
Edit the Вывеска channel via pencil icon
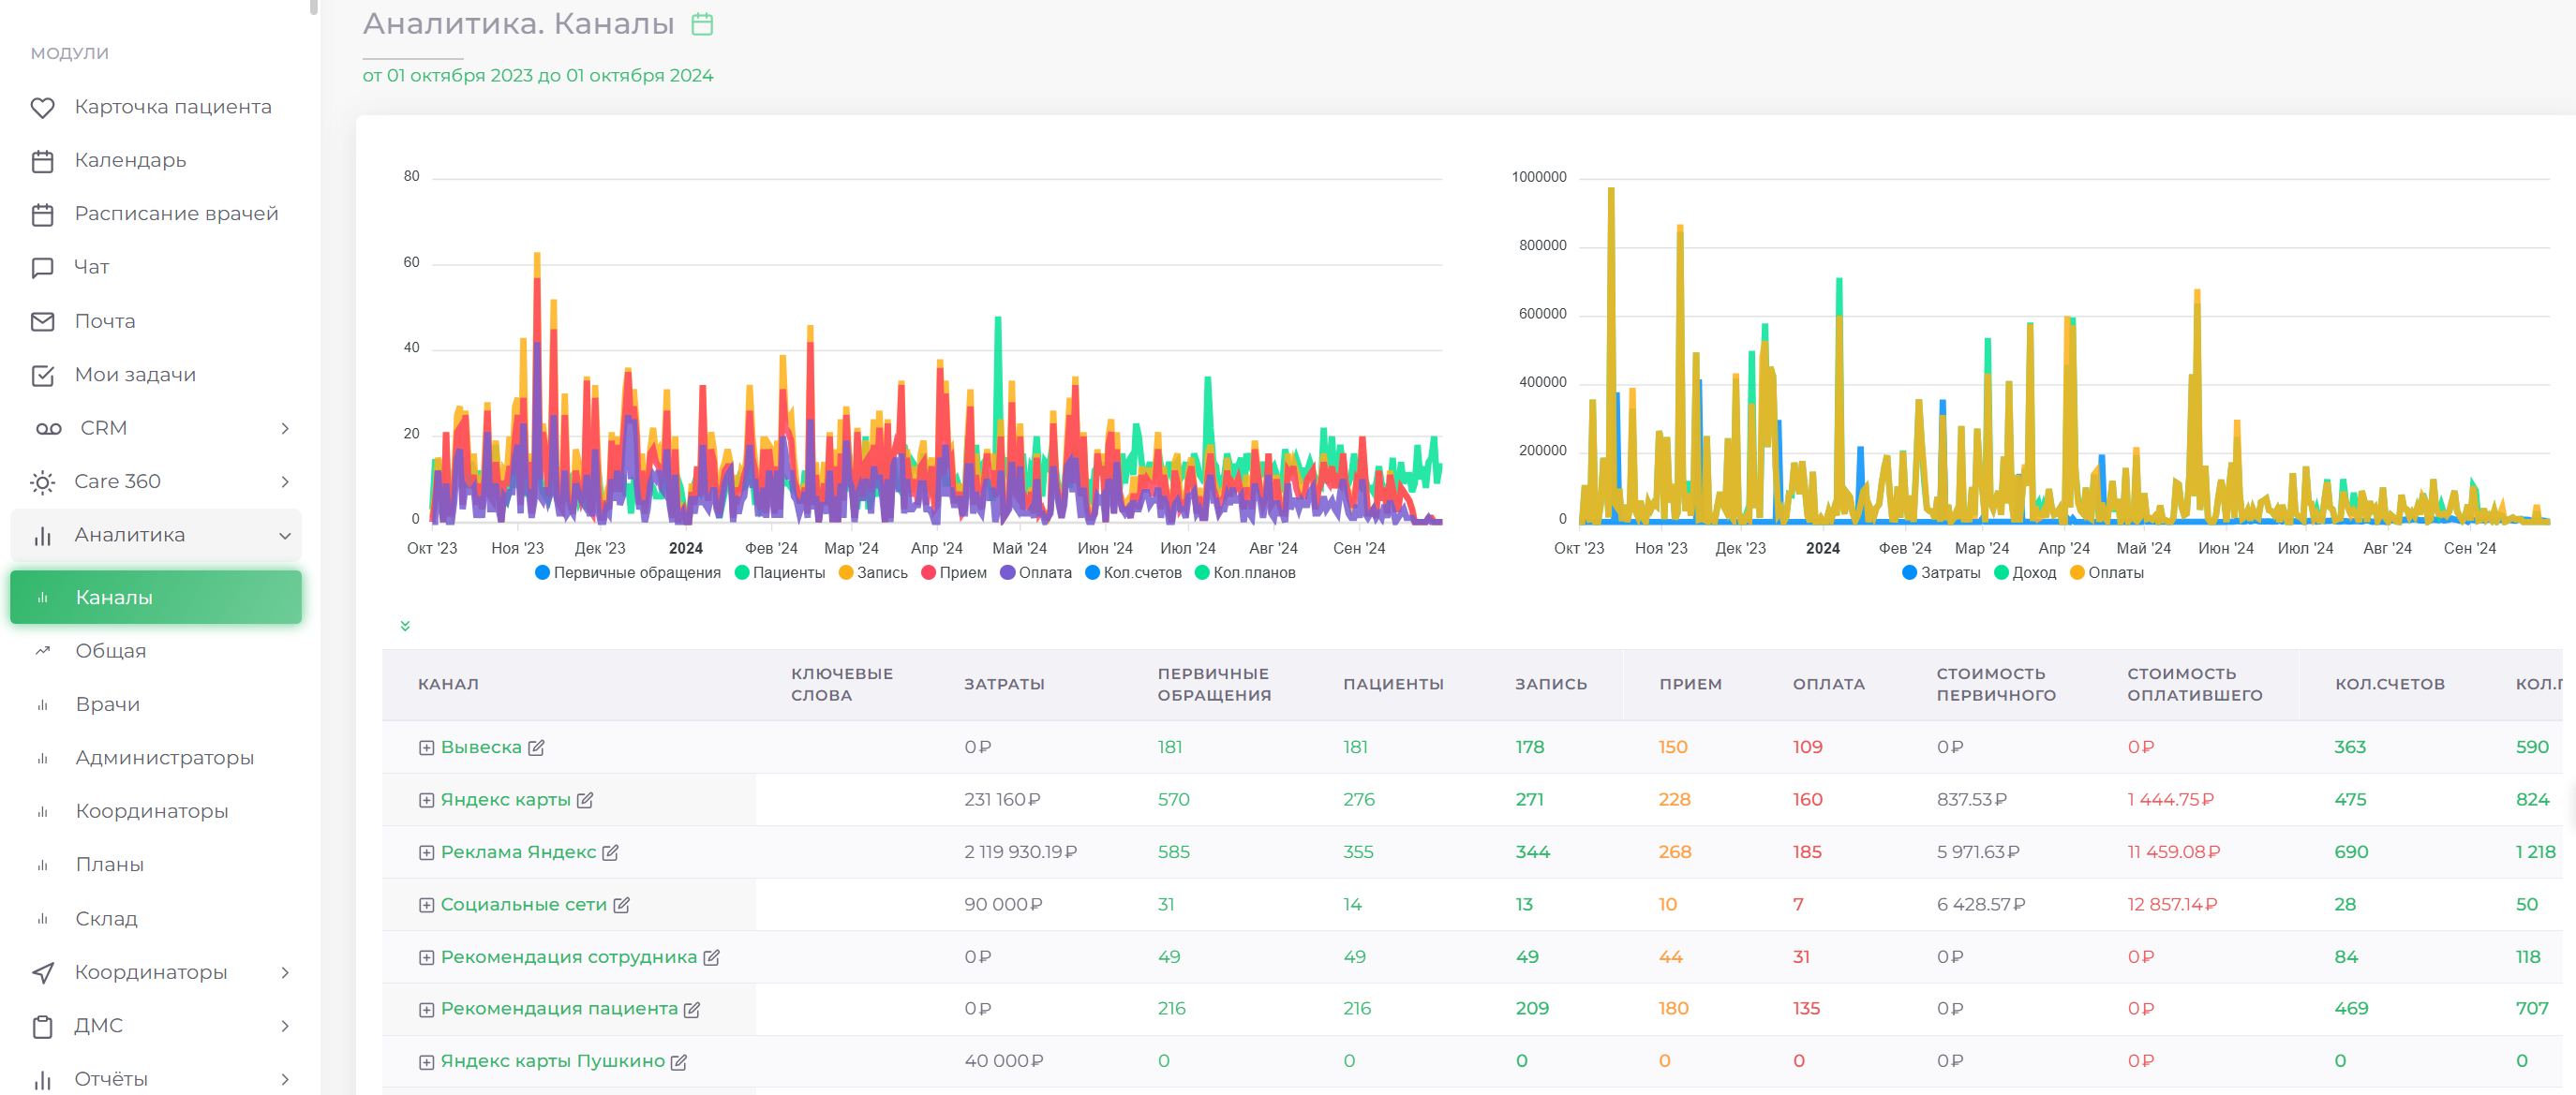(536, 748)
